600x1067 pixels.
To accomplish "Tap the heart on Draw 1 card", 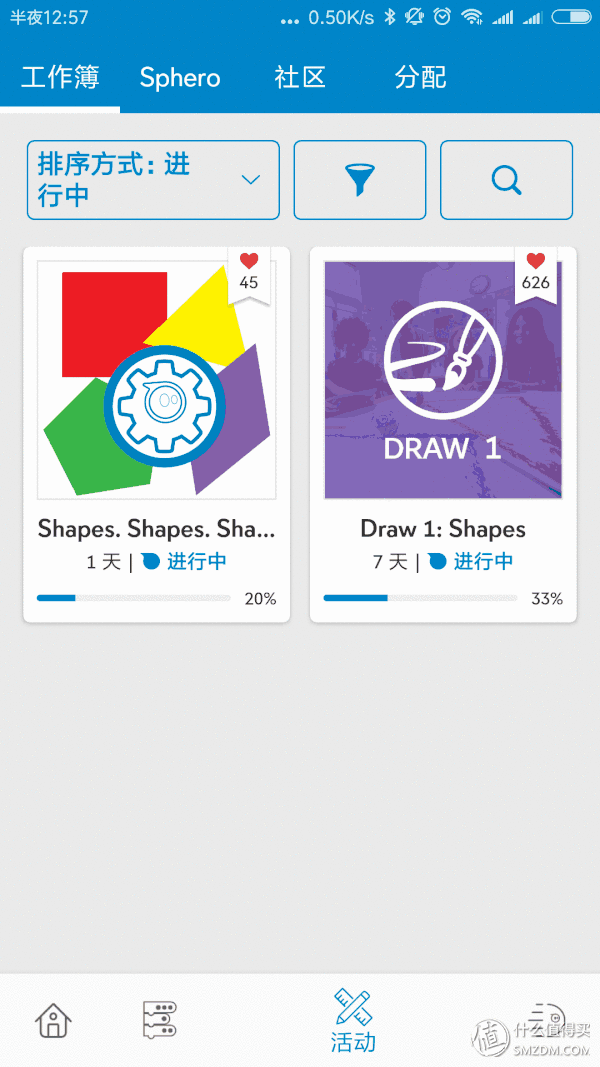I will [x=536, y=262].
